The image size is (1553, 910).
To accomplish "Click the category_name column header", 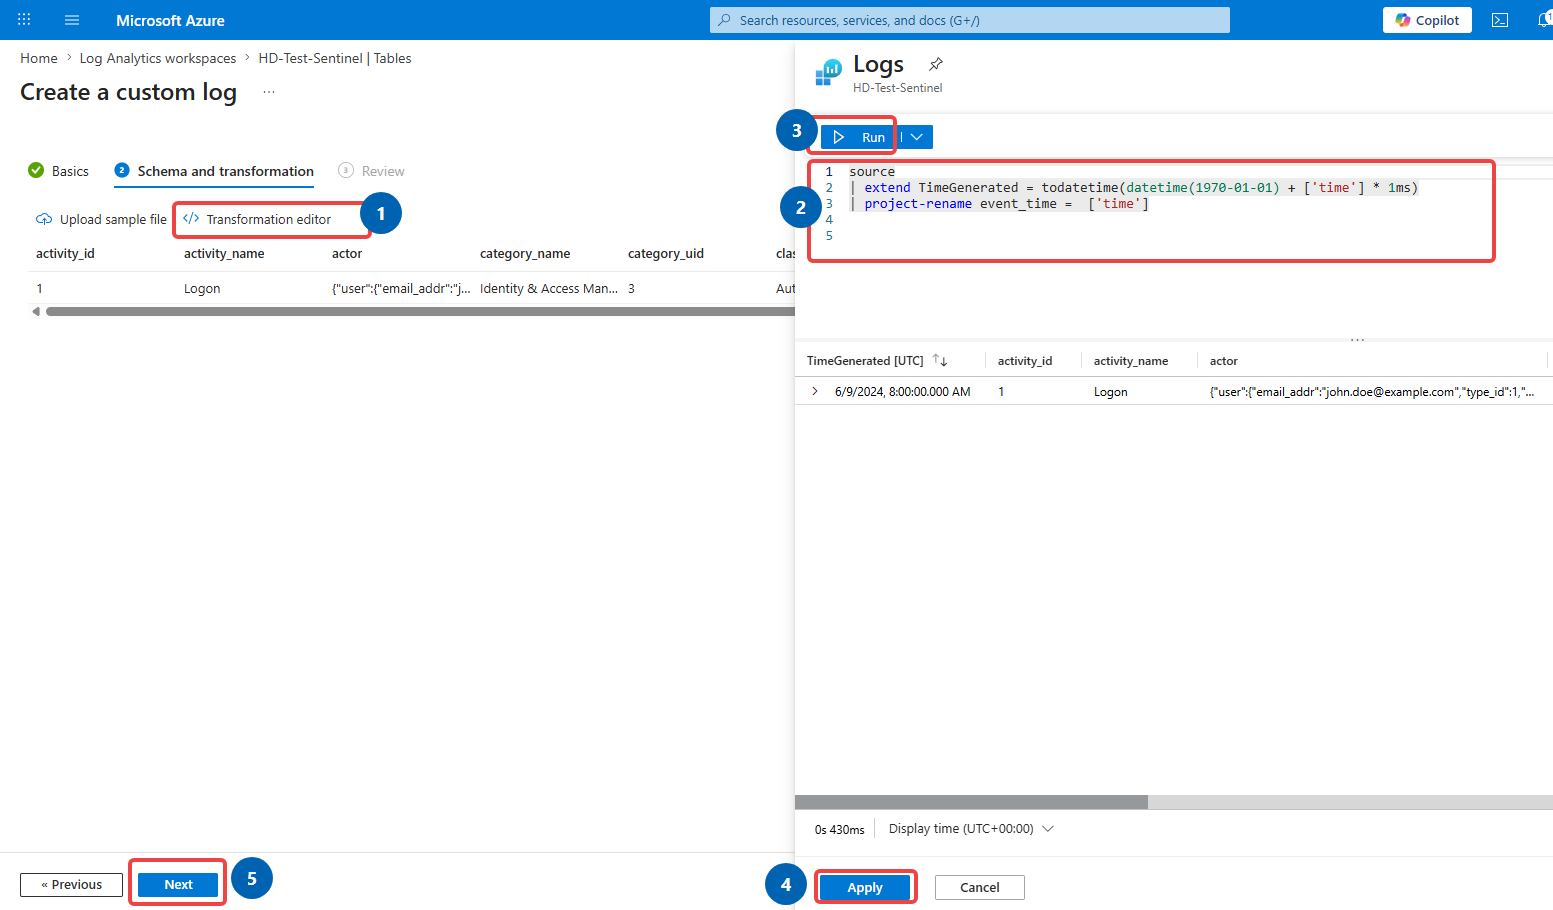I will pos(525,253).
